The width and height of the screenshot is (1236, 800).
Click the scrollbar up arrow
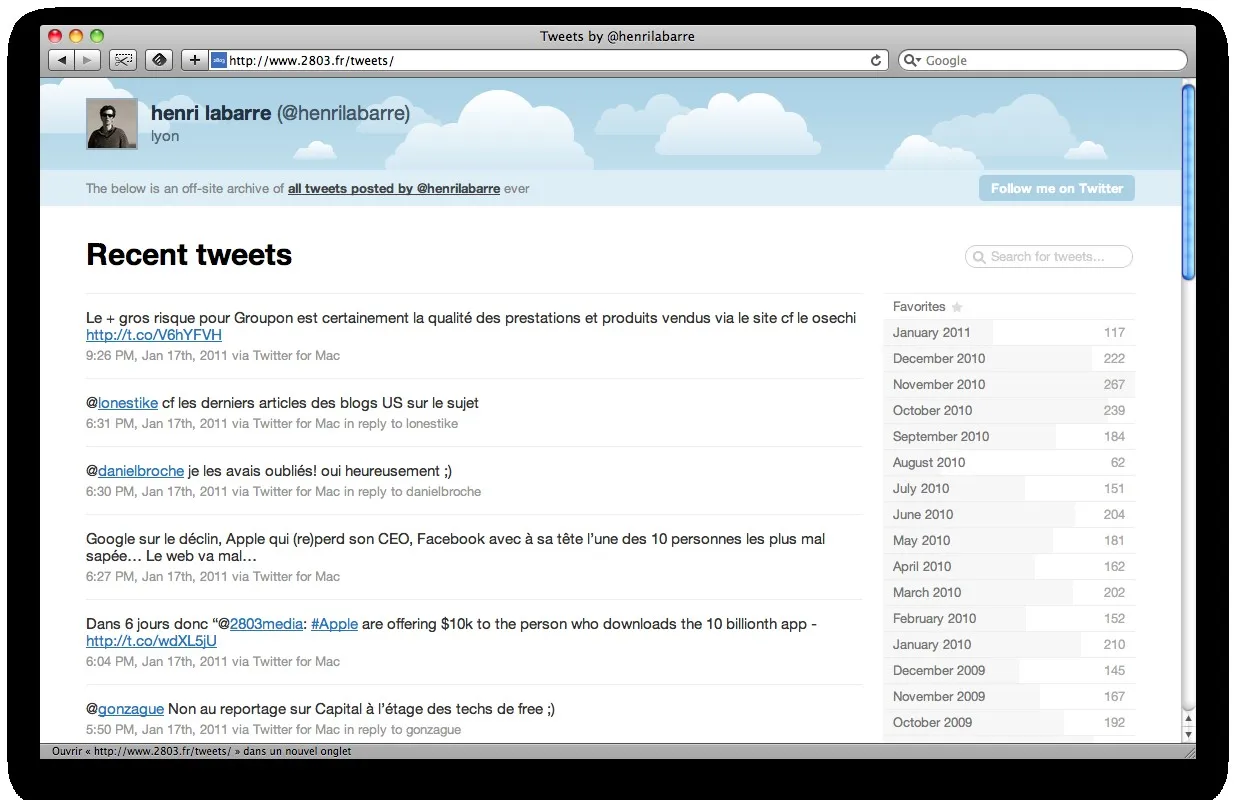(1188, 718)
